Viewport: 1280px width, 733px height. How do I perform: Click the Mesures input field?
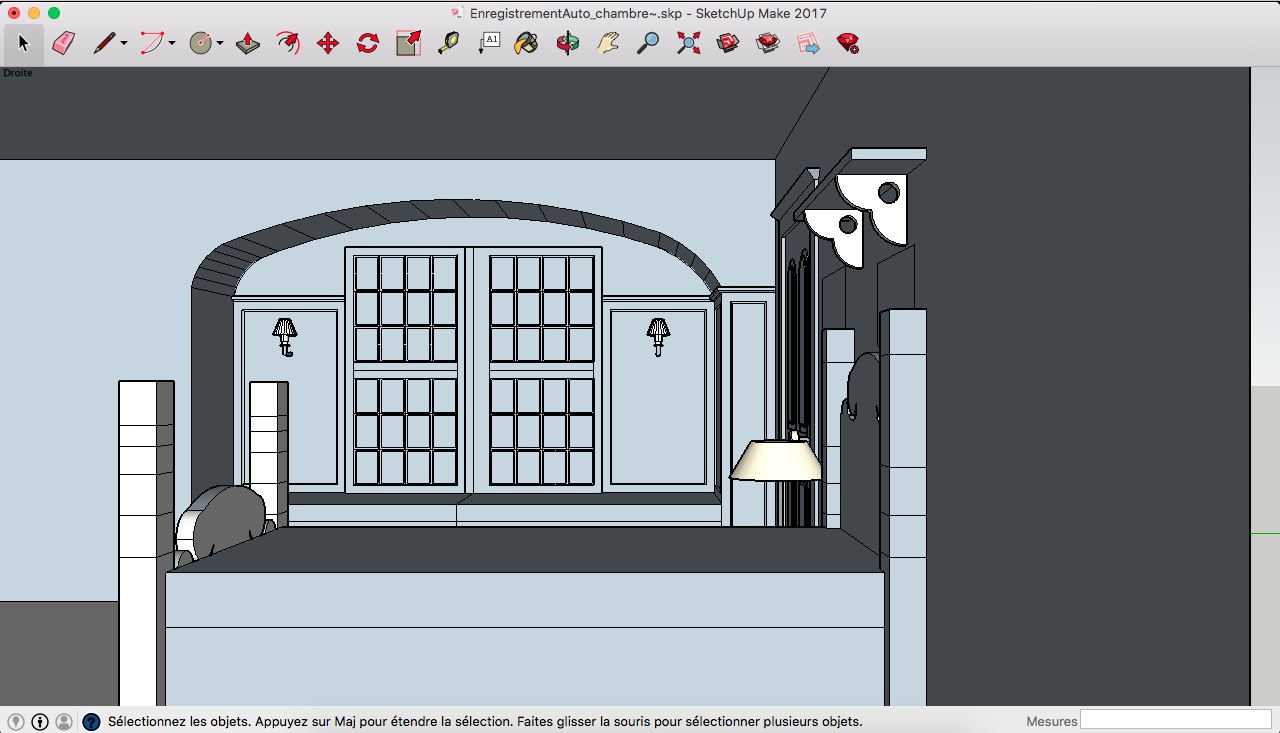[x=1175, y=720]
